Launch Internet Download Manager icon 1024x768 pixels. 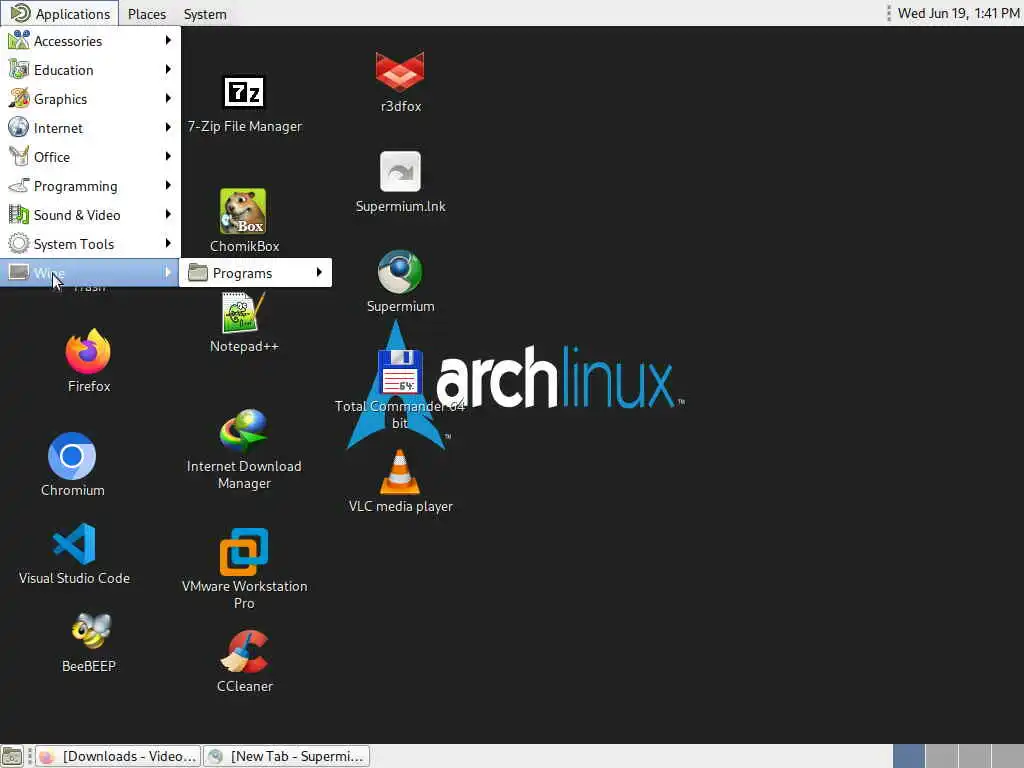pyautogui.click(x=244, y=432)
